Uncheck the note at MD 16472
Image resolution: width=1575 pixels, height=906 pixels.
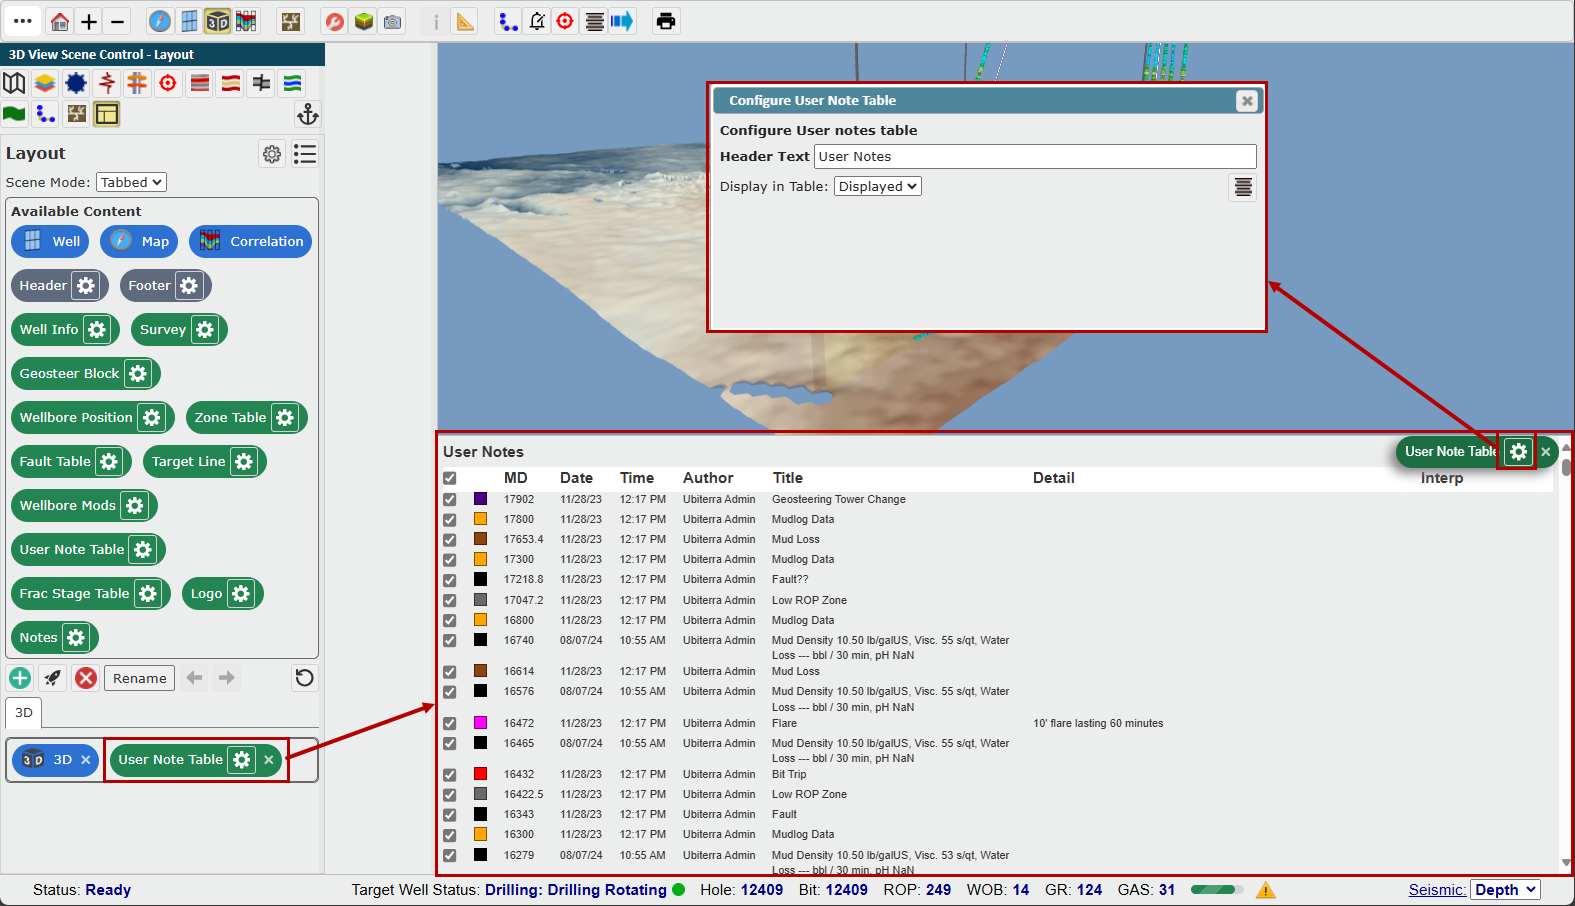tap(450, 724)
